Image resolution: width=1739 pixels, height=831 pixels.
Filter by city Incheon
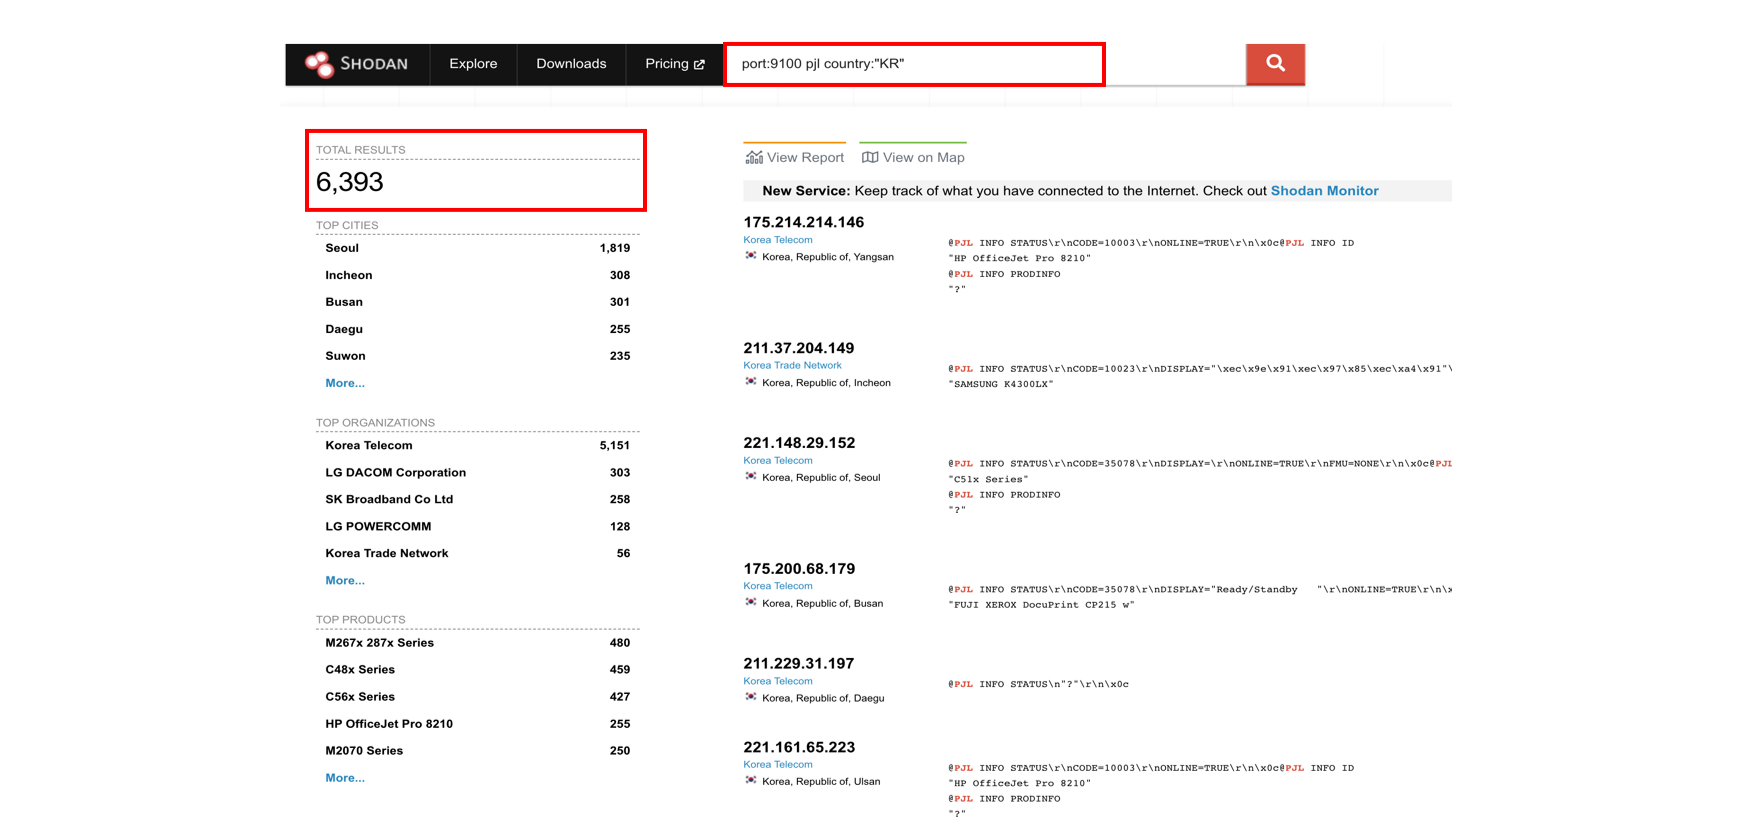(x=349, y=275)
